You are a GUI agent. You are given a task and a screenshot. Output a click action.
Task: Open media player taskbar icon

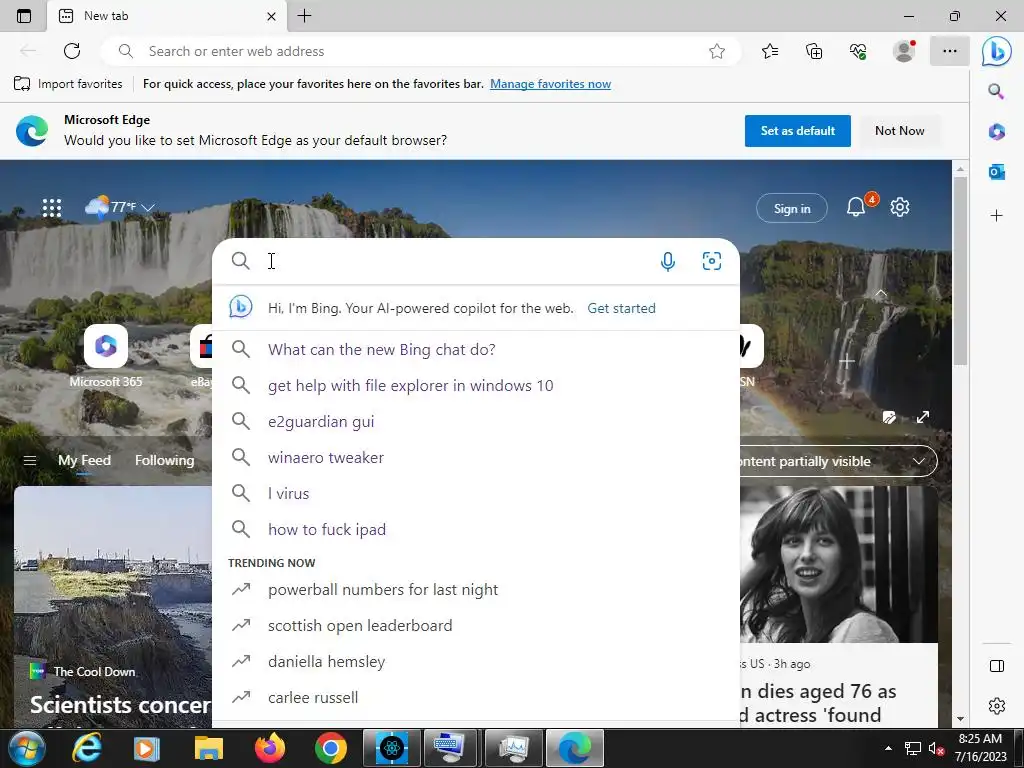coord(147,748)
